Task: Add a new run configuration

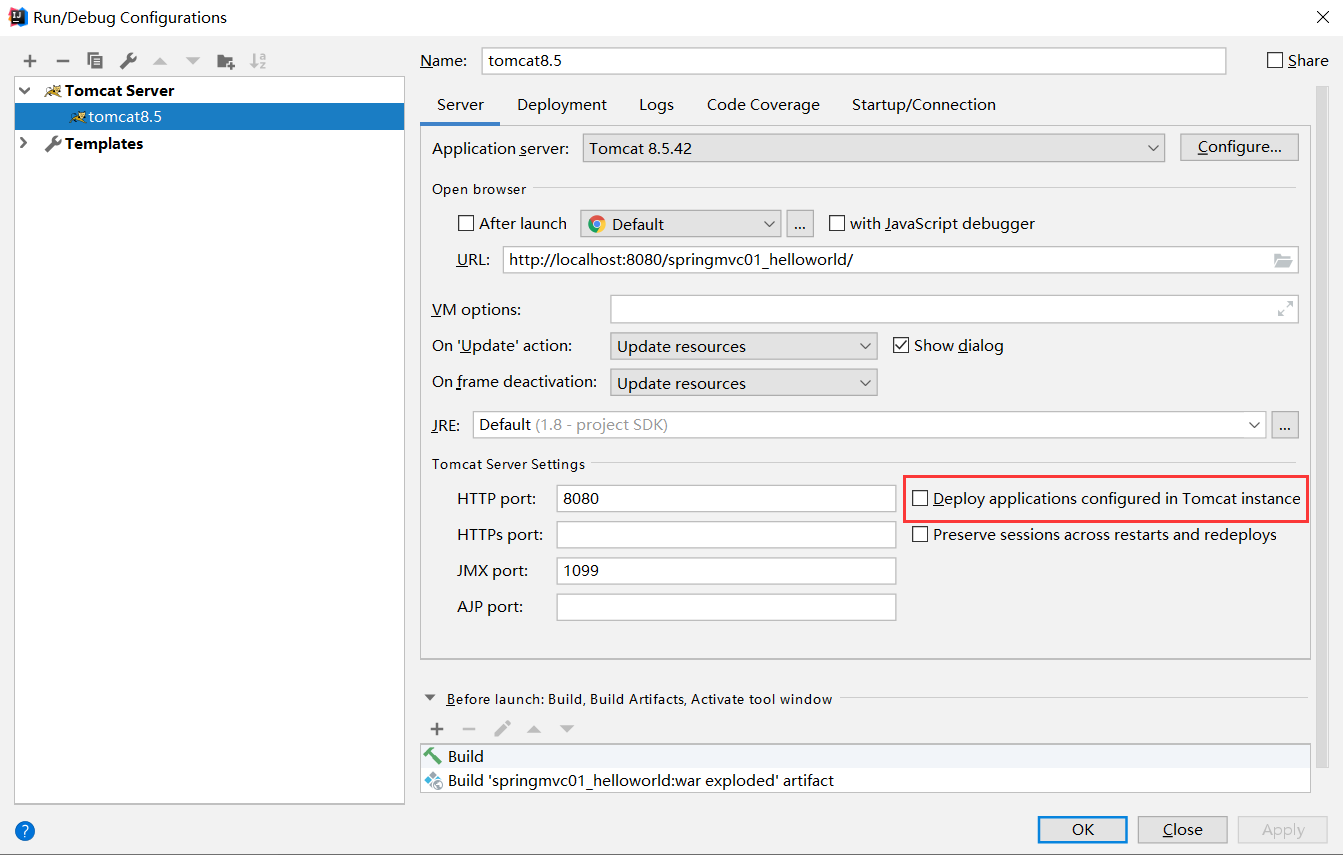Action: click(29, 60)
